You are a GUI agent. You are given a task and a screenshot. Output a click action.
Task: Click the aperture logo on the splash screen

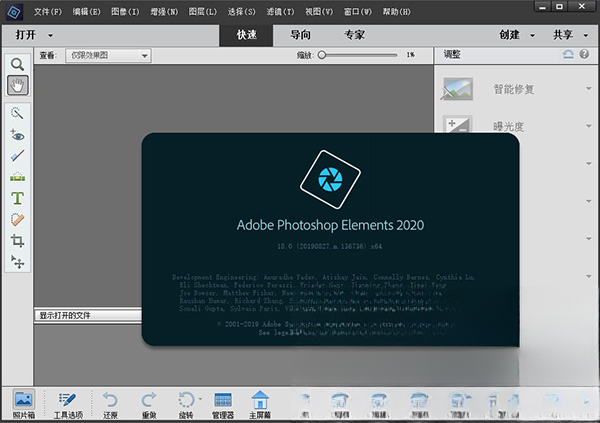(330, 179)
